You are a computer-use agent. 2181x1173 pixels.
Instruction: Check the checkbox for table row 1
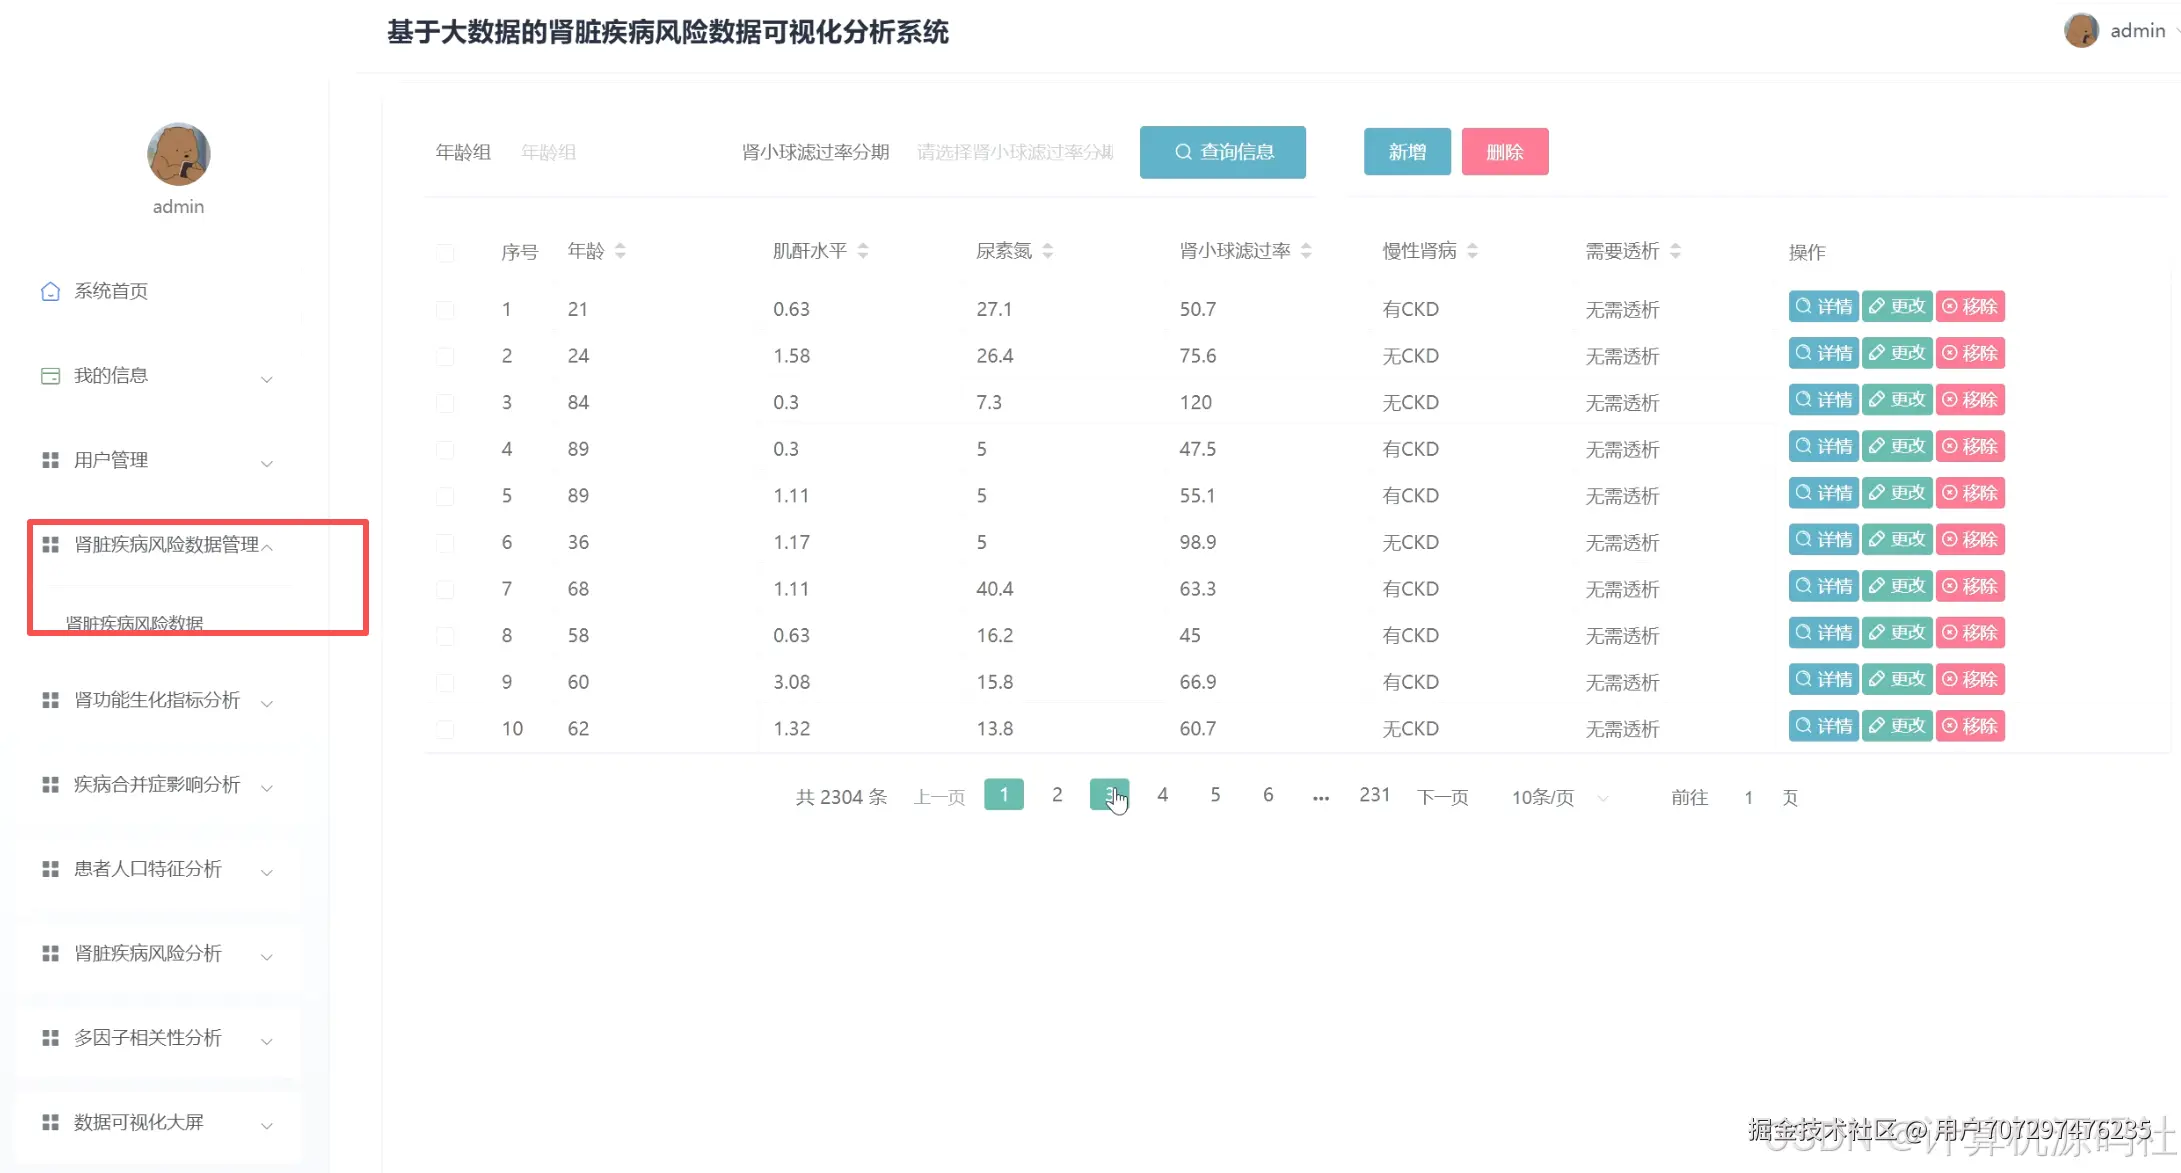click(x=445, y=309)
